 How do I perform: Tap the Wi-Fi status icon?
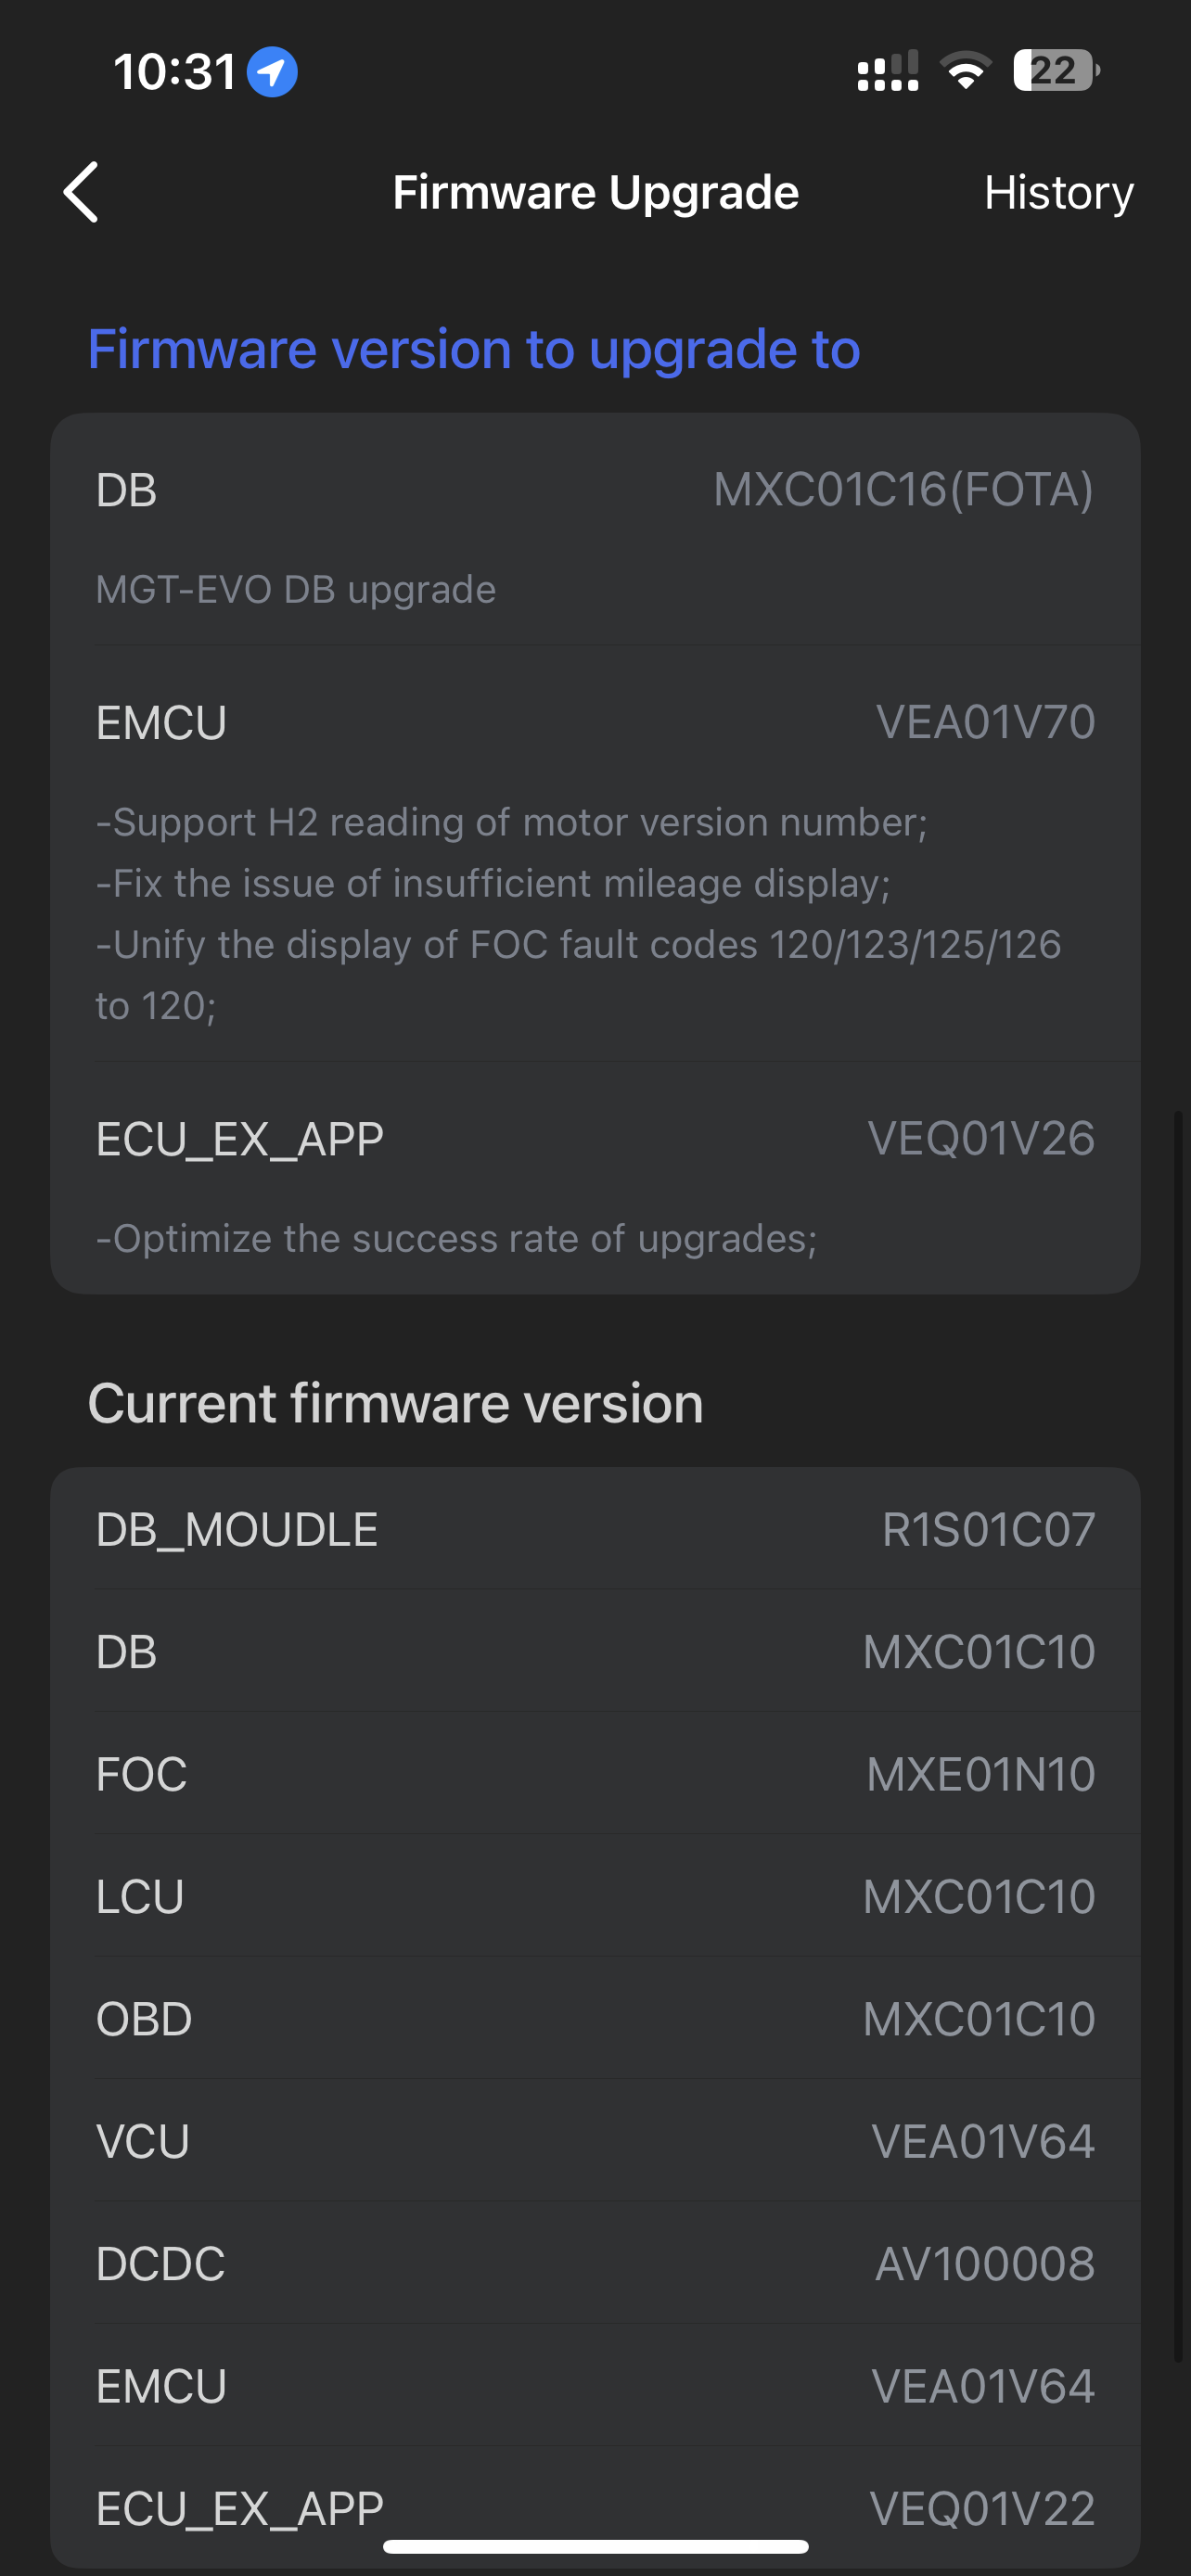(x=965, y=71)
